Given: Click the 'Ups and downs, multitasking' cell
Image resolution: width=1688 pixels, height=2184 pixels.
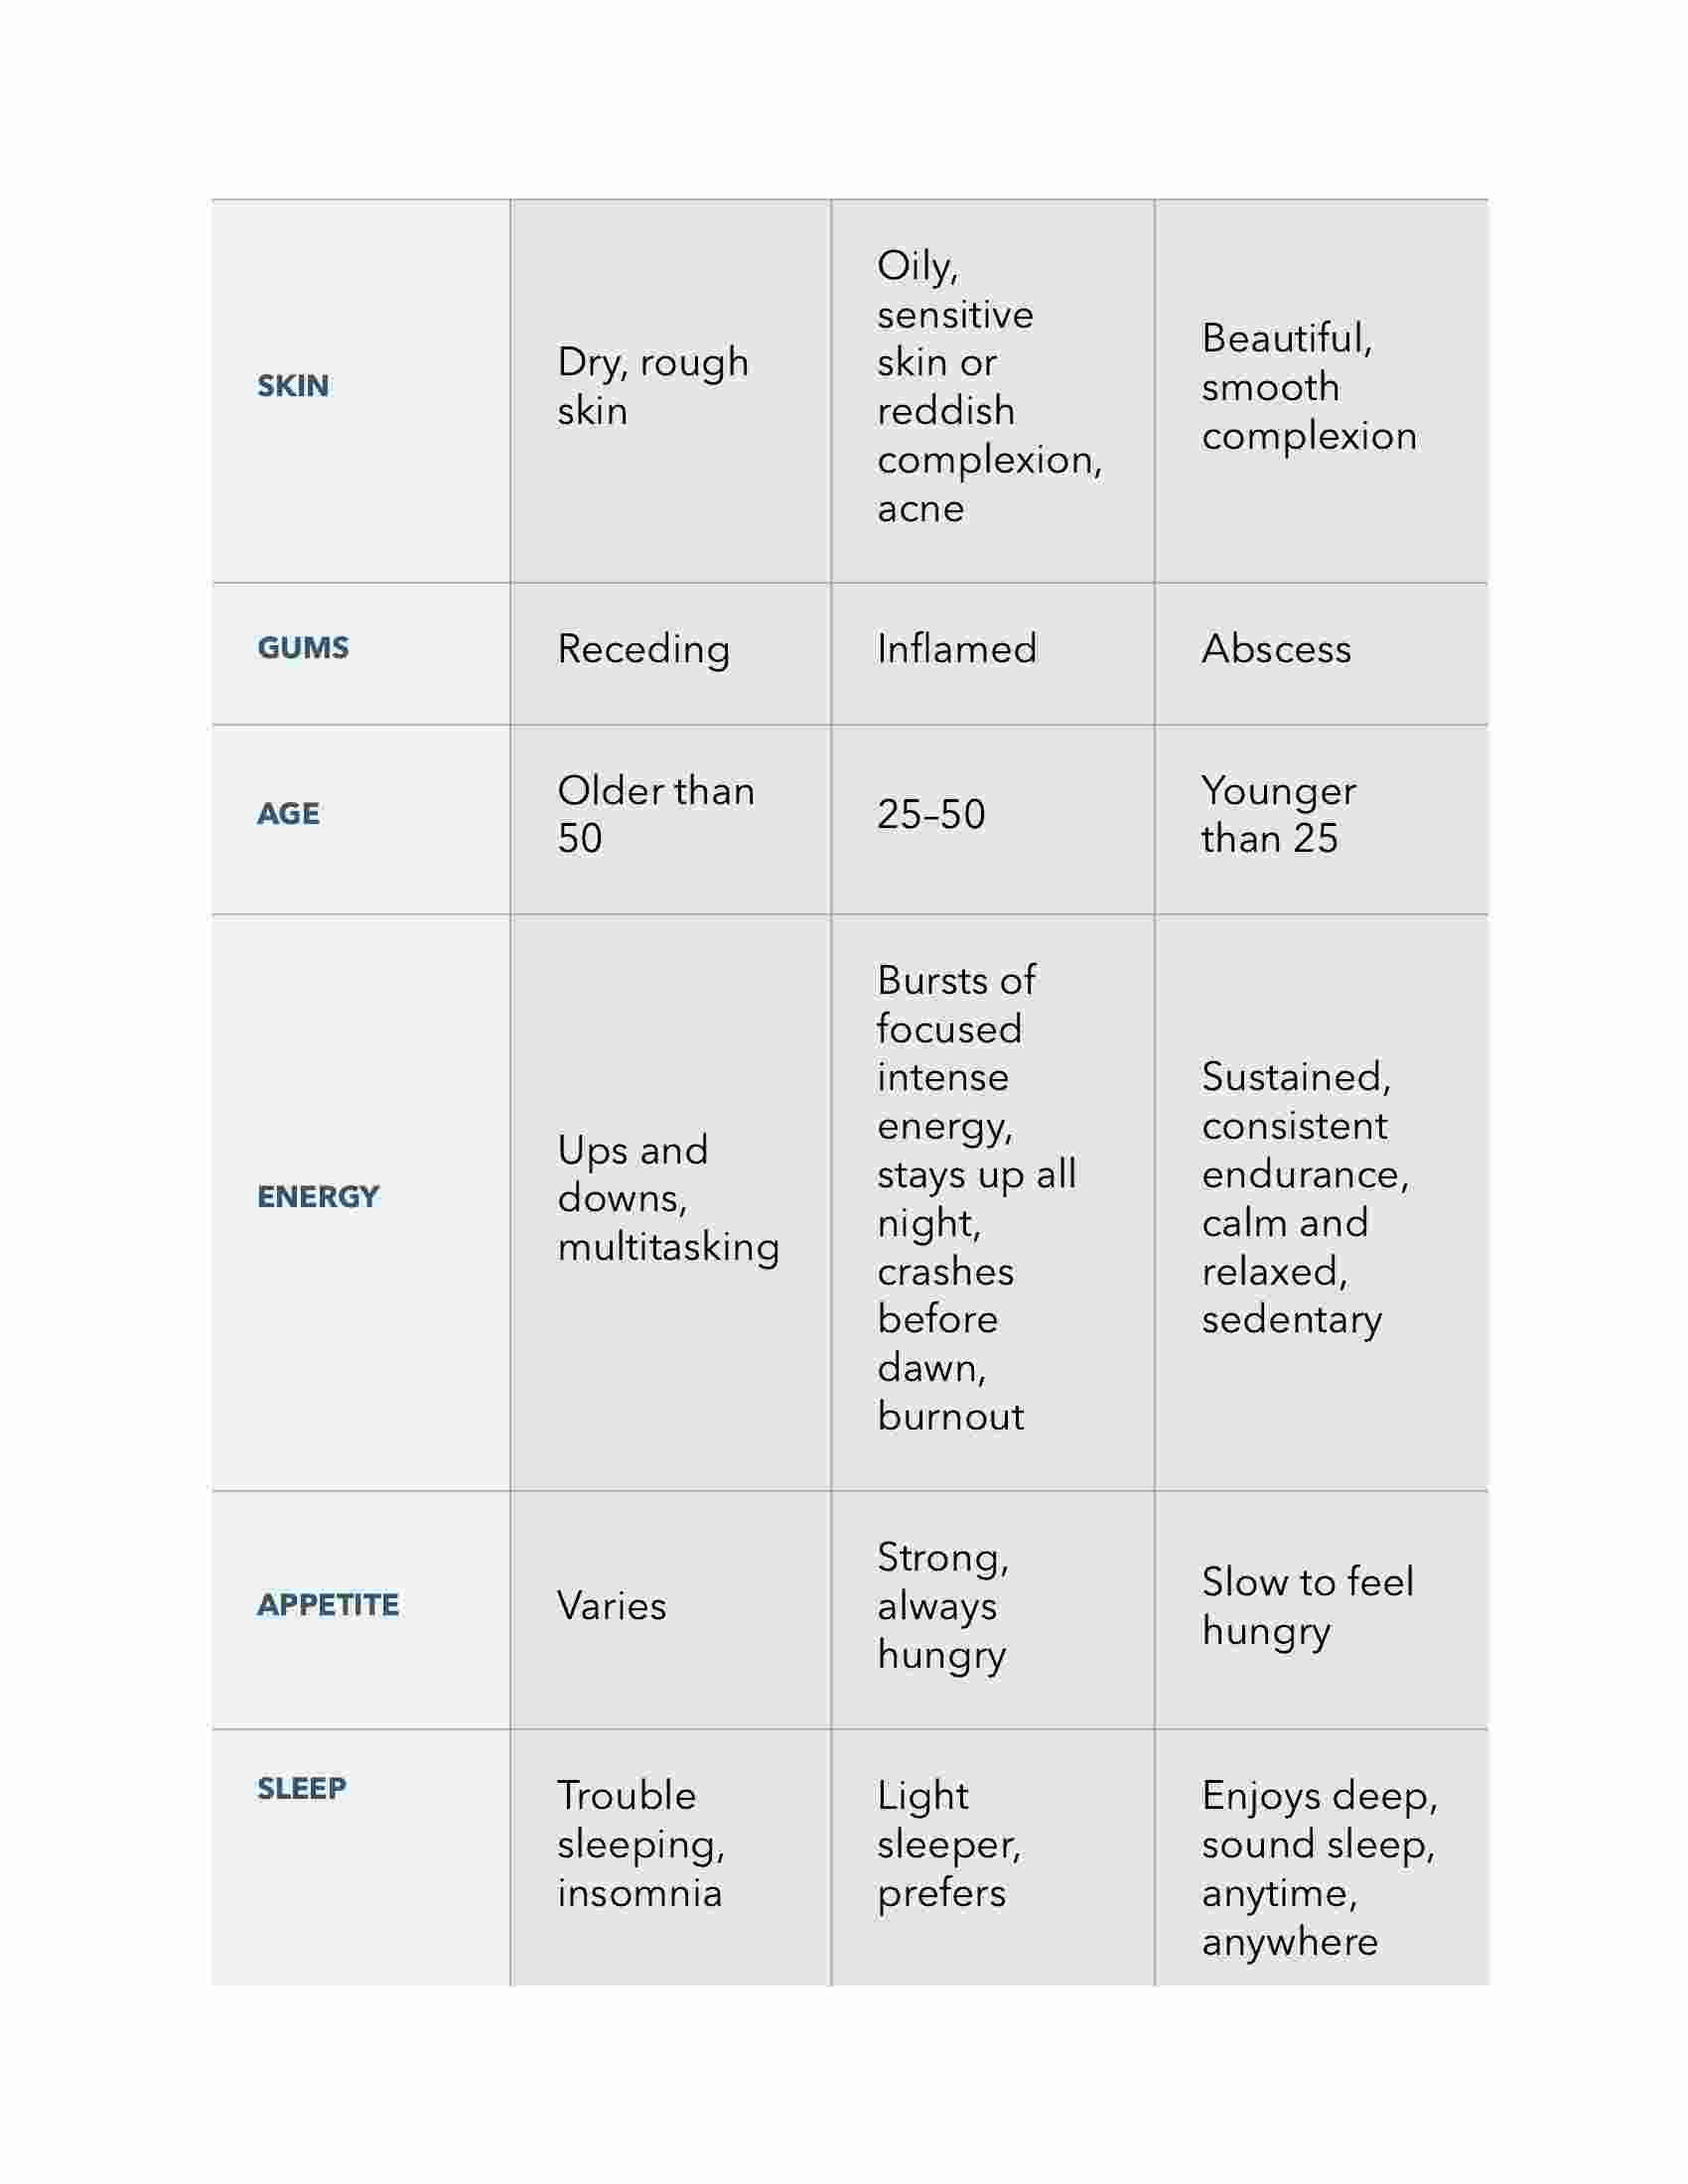Looking at the screenshot, I should (x=671, y=1203).
